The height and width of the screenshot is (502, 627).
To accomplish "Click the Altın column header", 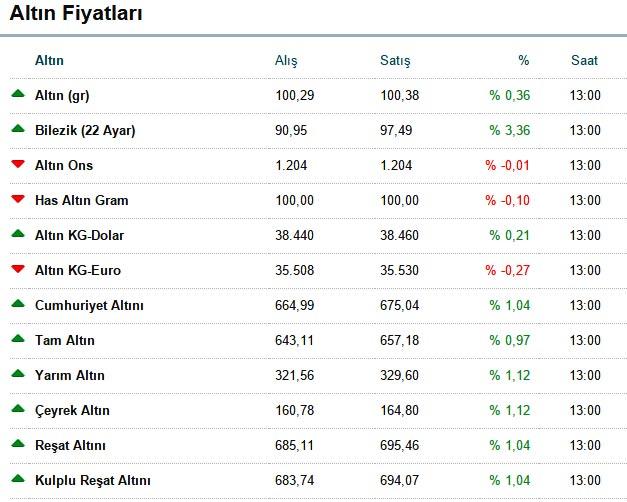I will pos(49,60).
